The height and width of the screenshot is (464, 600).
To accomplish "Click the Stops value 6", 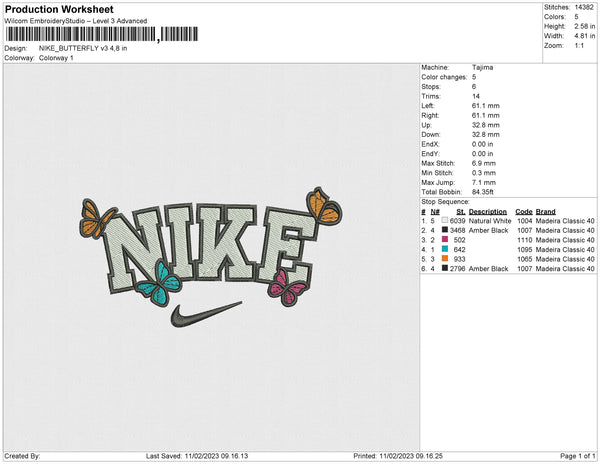I will point(474,87).
